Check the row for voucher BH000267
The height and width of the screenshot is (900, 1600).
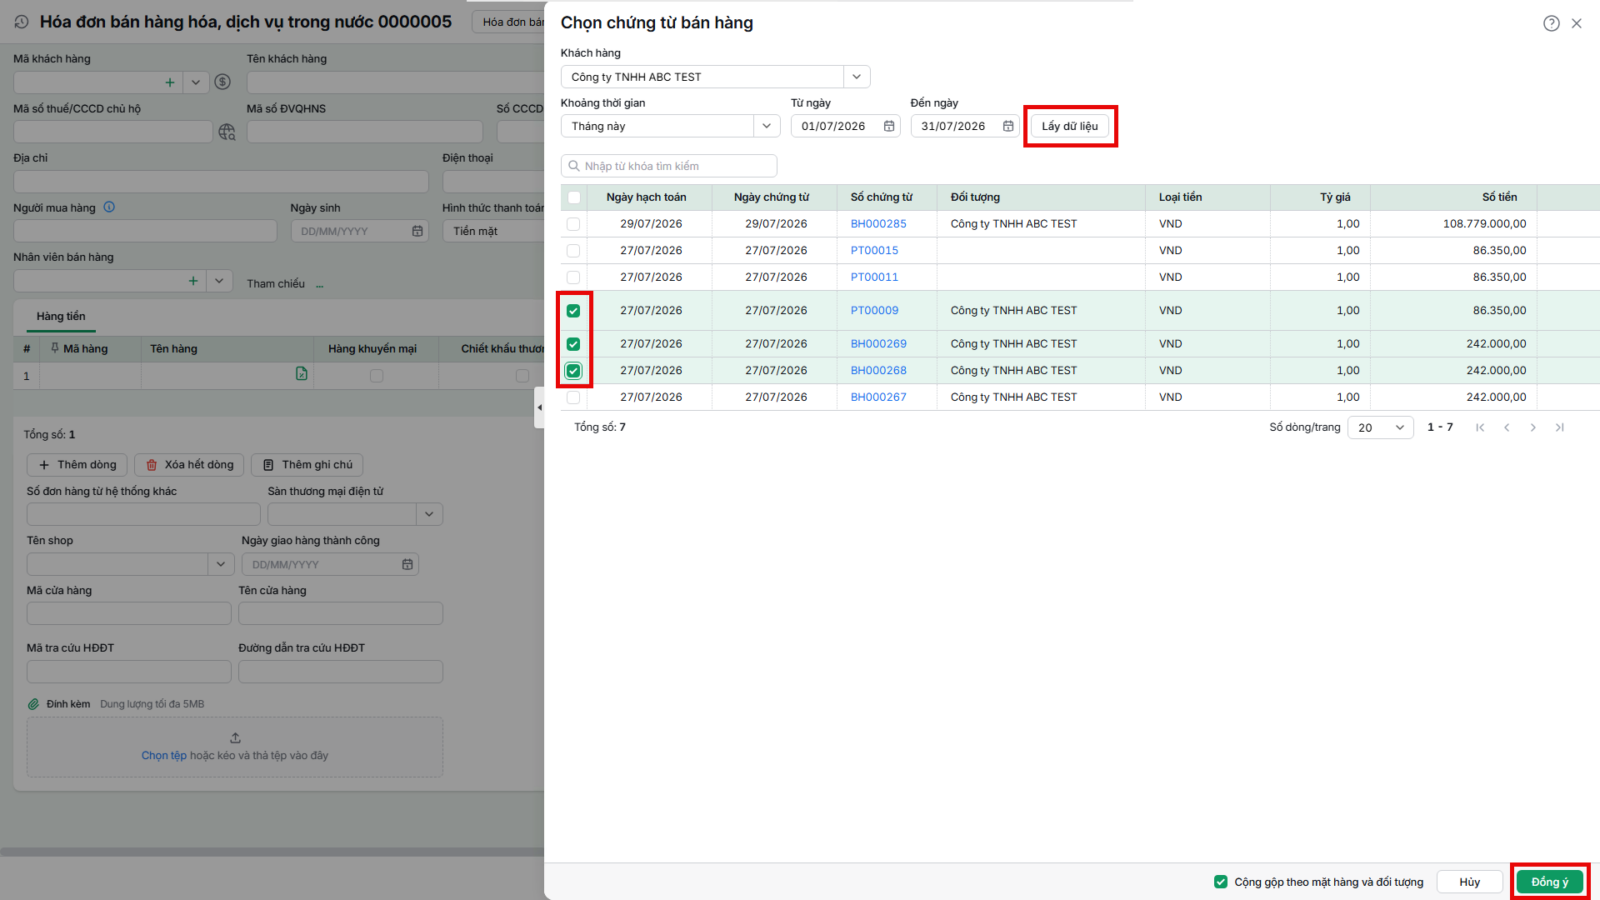click(x=573, y=397)
